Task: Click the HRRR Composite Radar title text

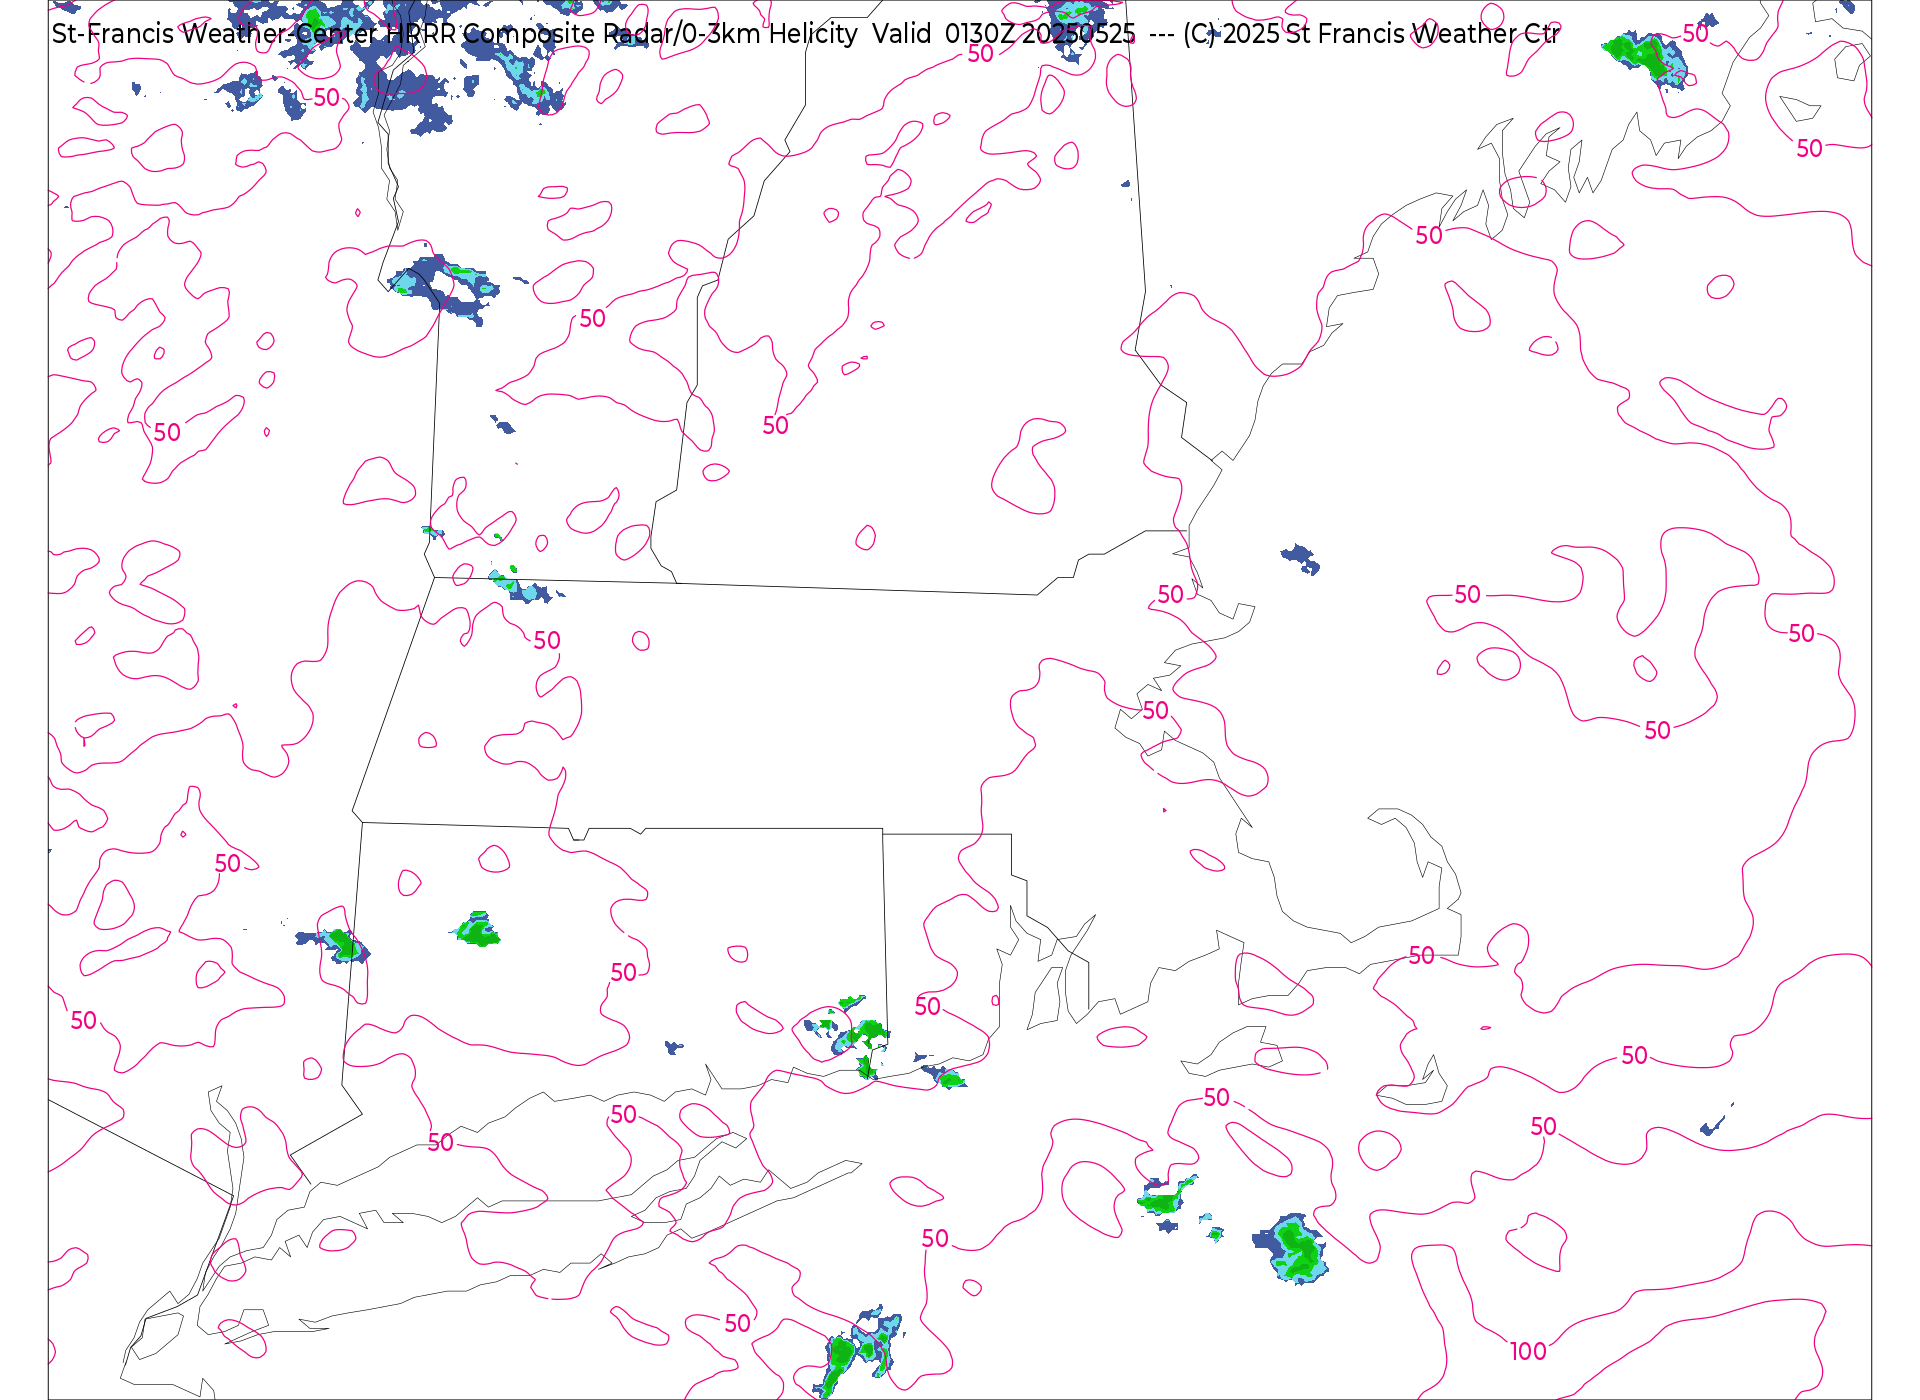Action: pos(805,34)
